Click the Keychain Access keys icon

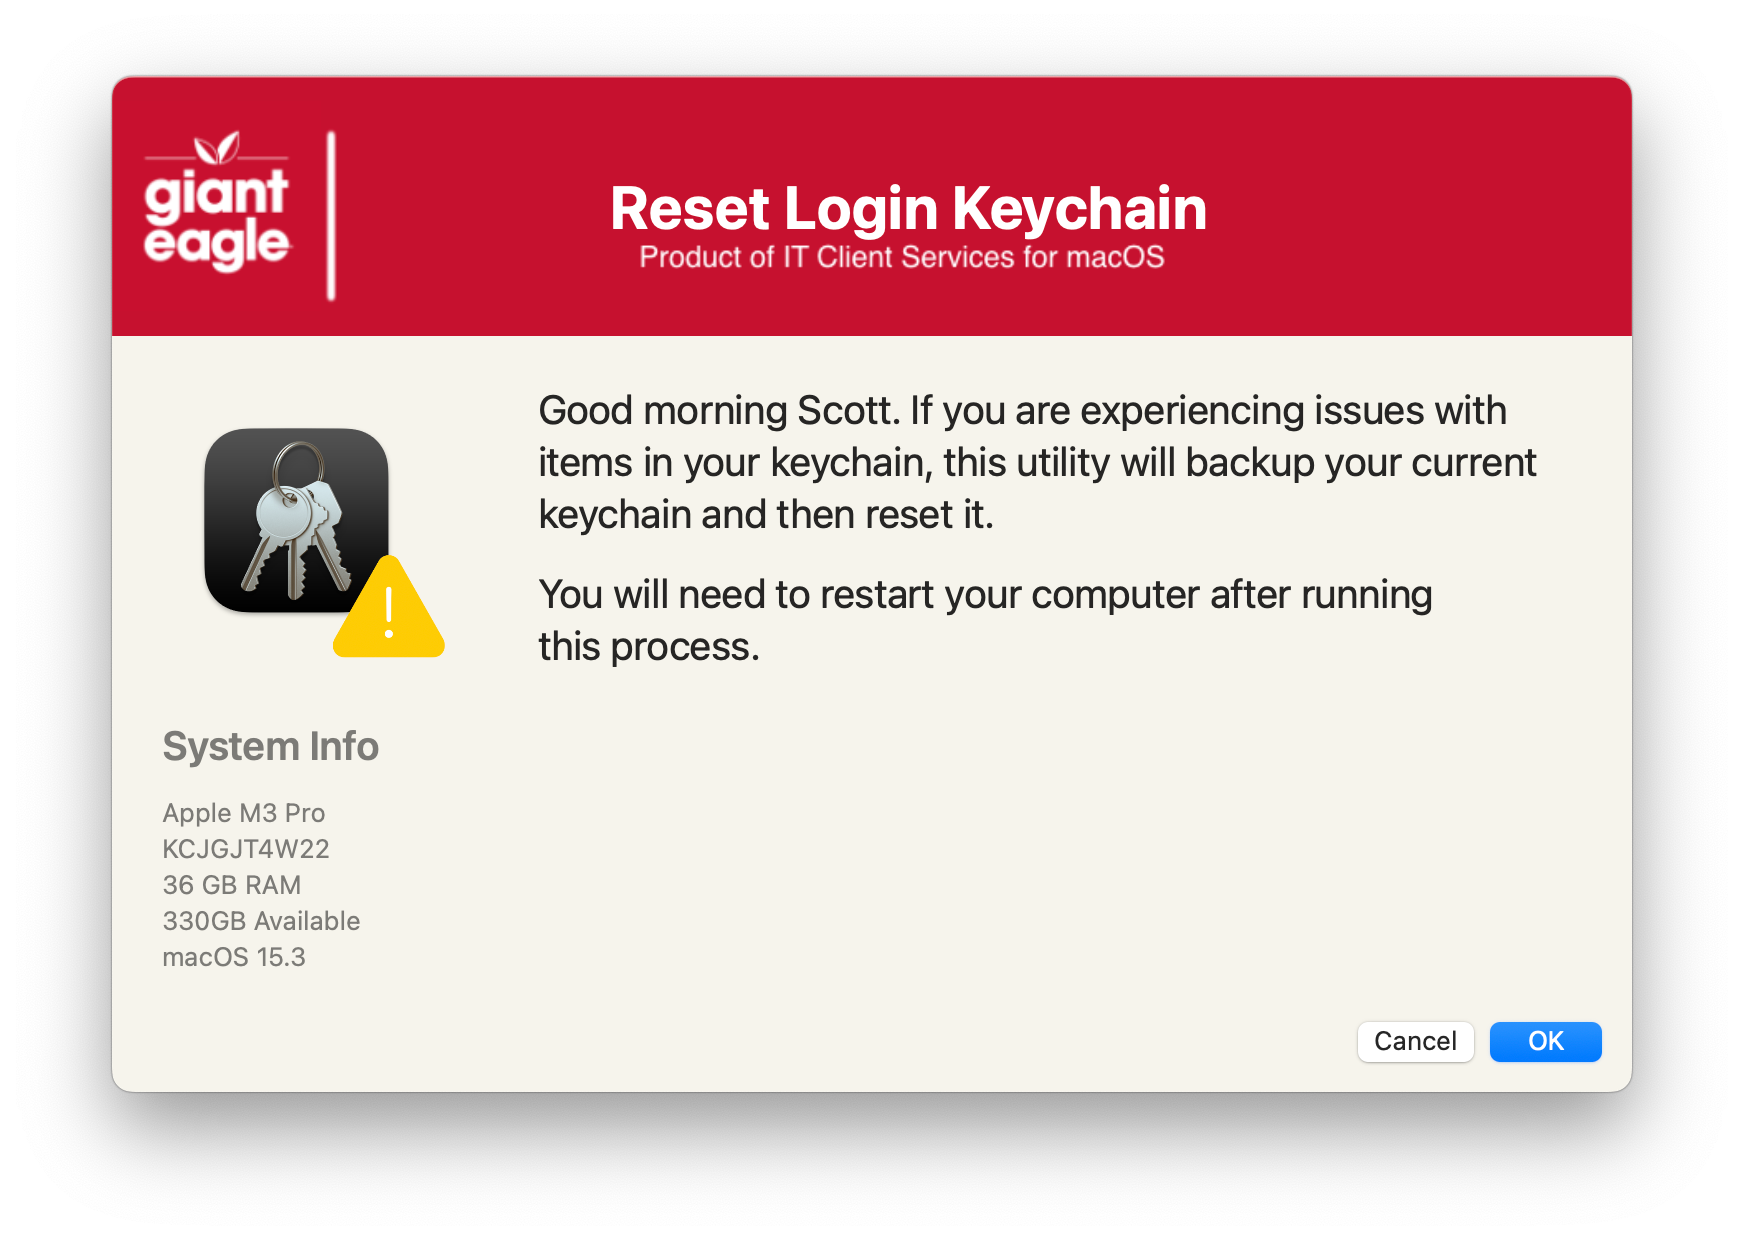[296, 520]
